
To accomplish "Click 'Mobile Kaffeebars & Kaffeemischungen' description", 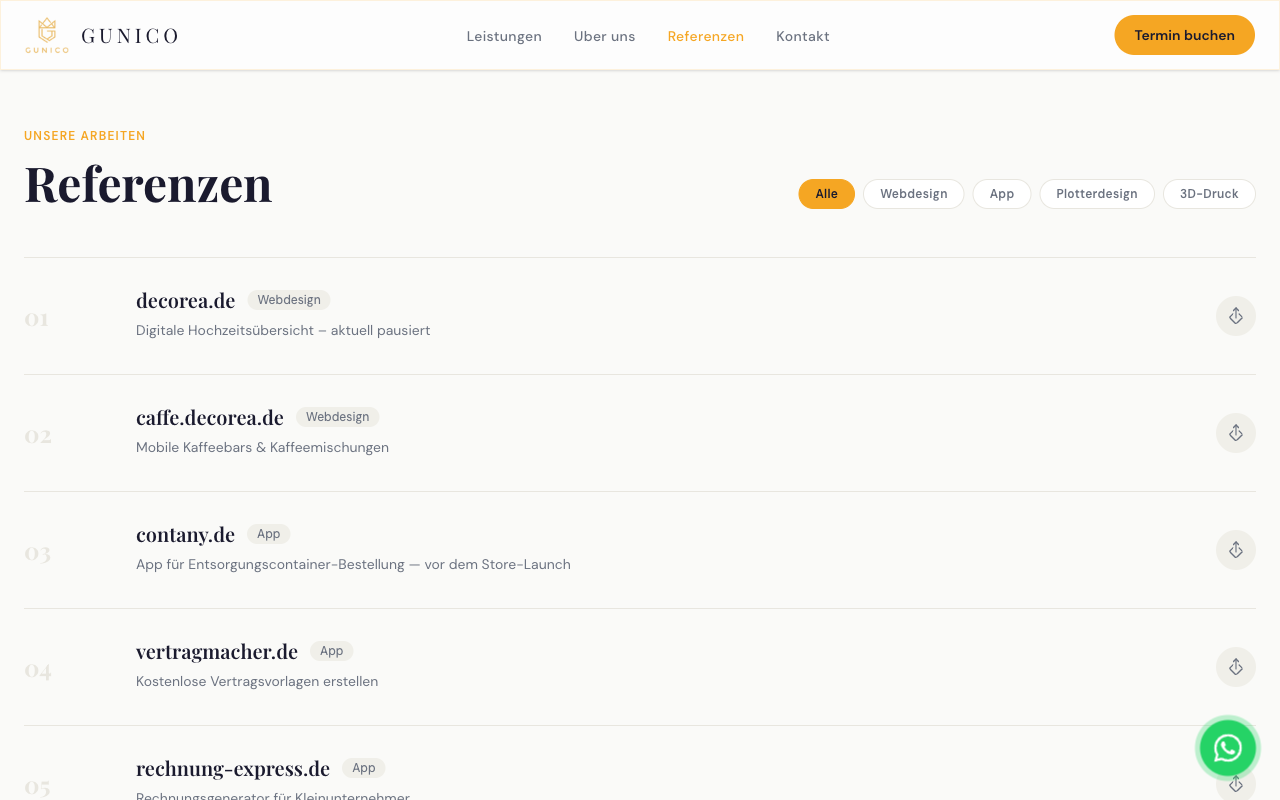I will pos(262,447).
